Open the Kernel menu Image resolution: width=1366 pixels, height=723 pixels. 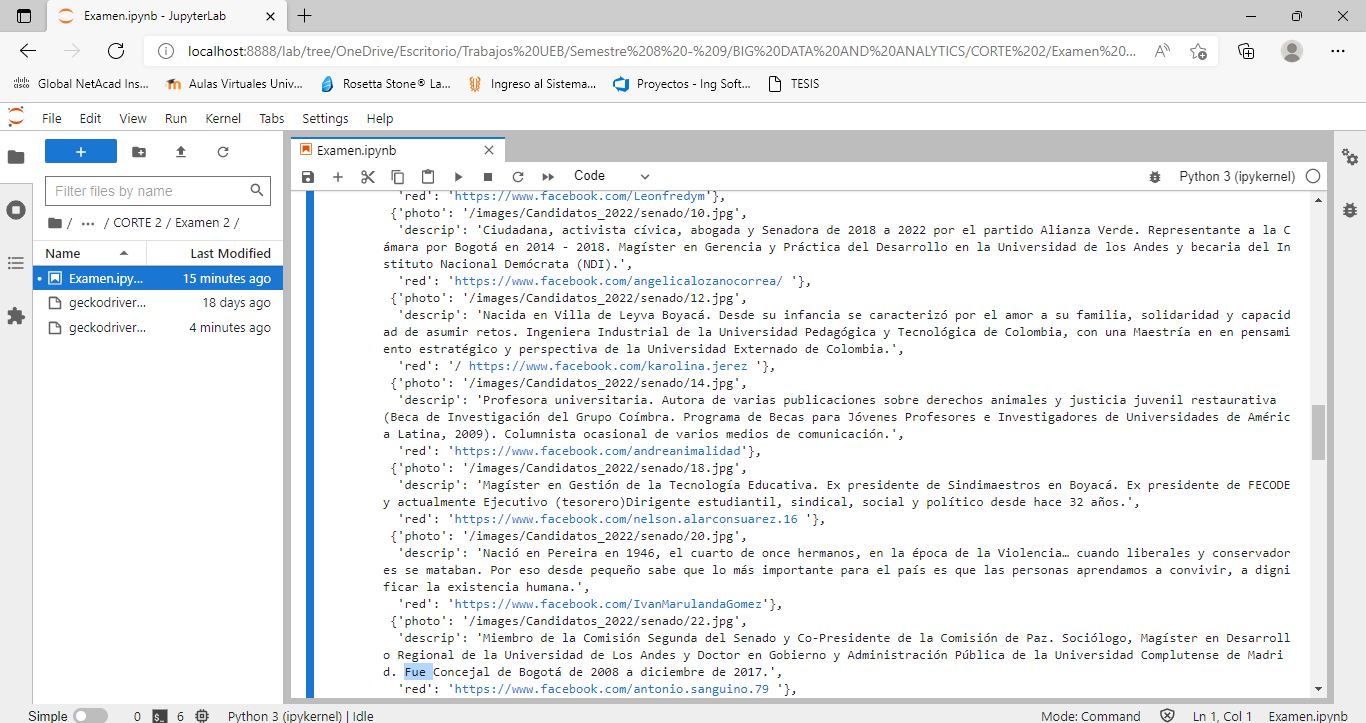223,118
